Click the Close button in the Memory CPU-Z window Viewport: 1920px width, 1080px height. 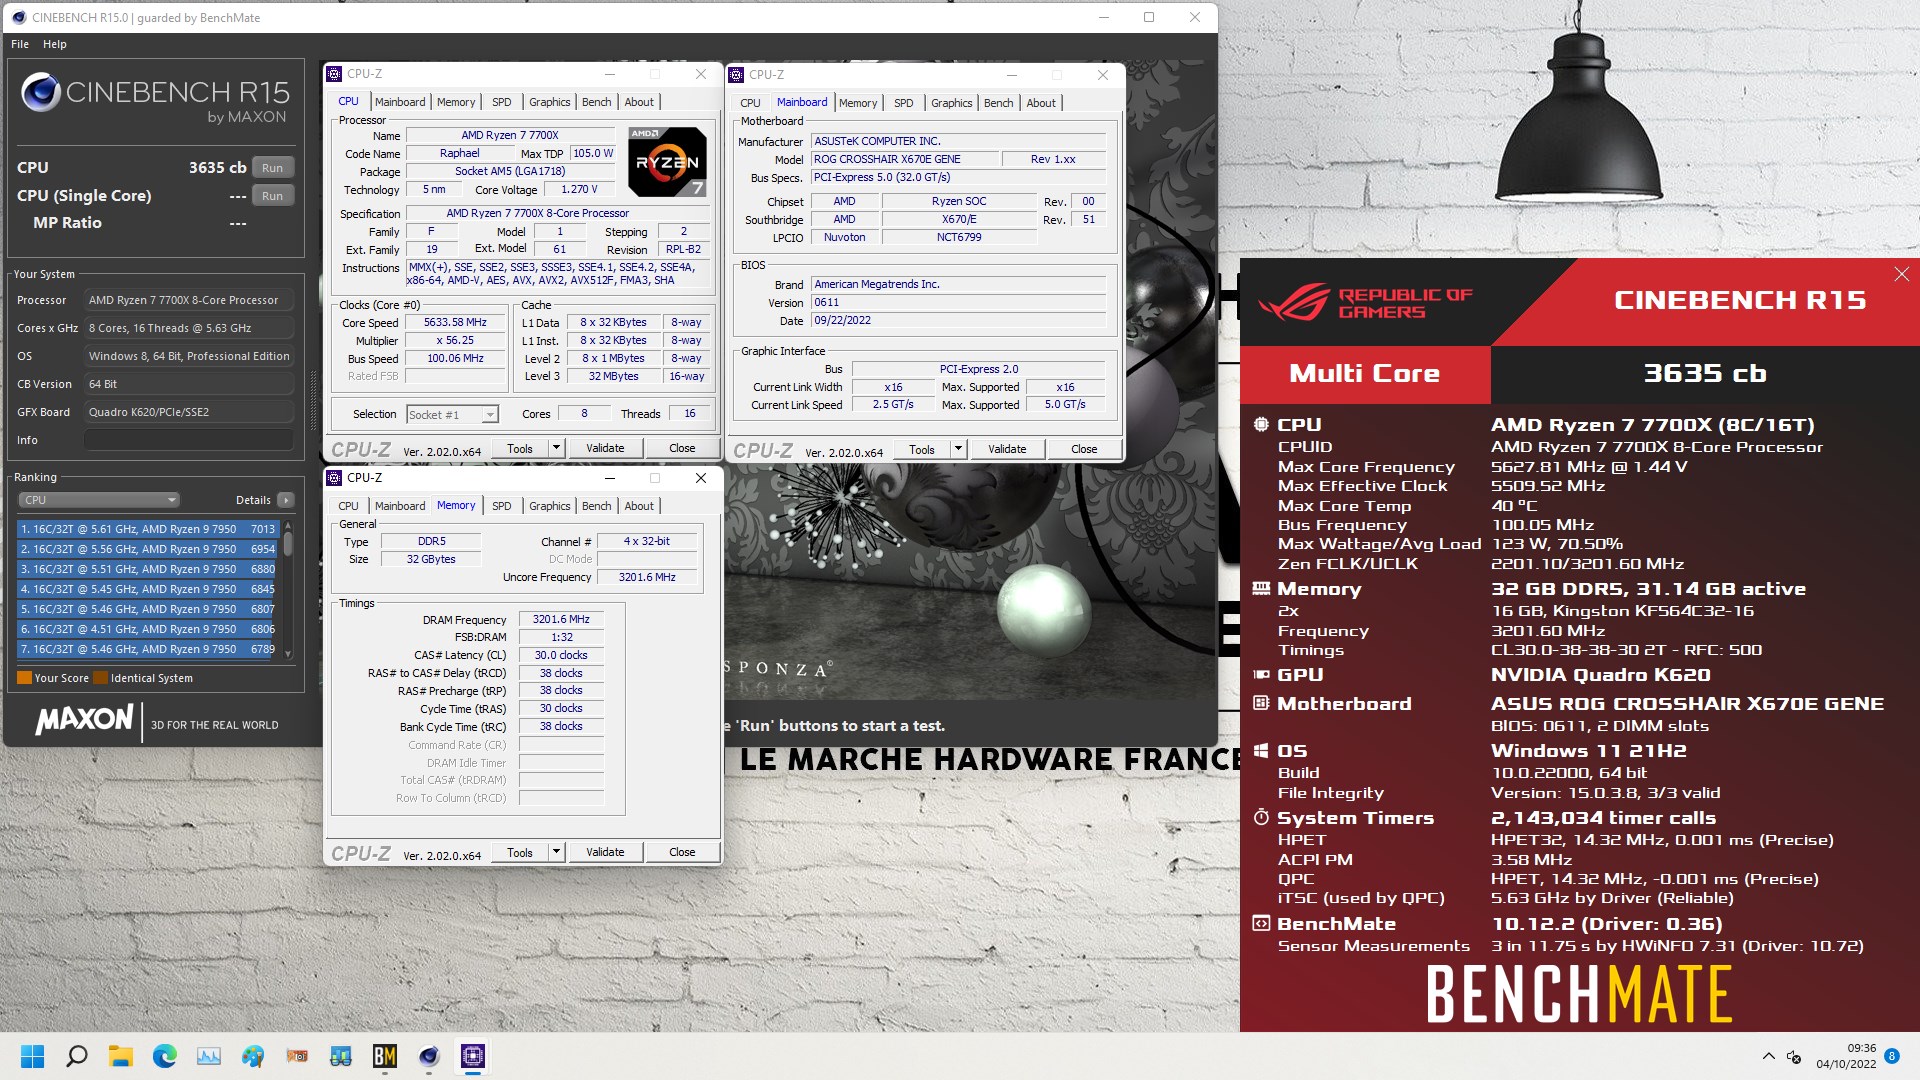pyautogui.click(x=682, y=852)
